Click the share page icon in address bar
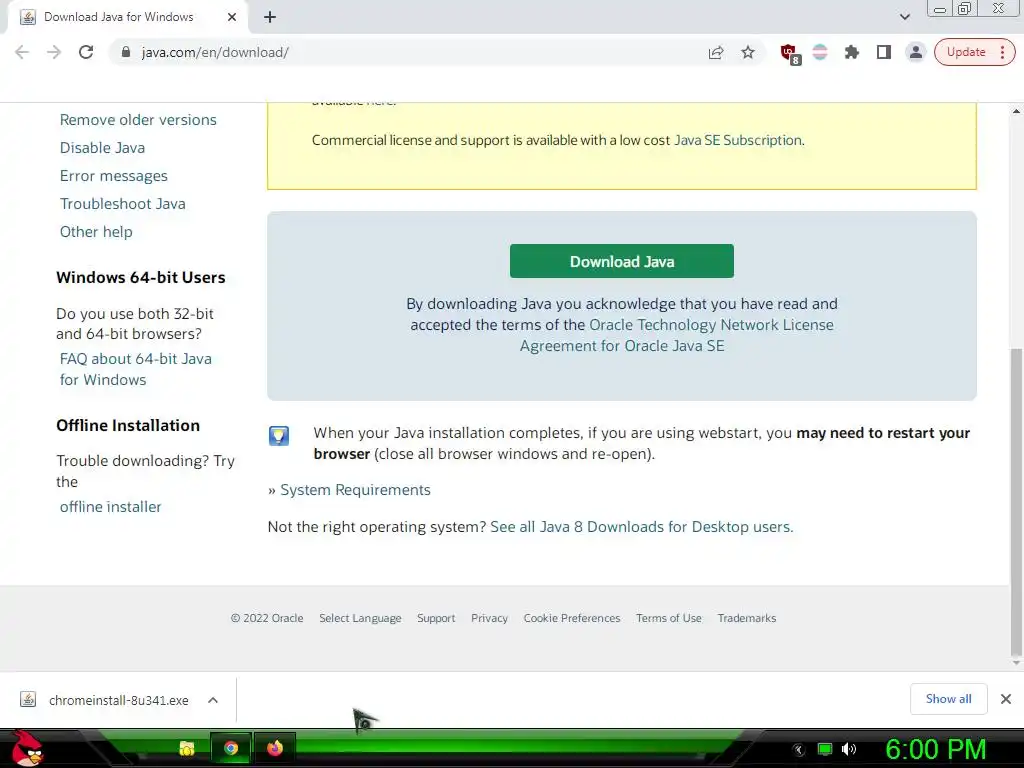The image size is (1024, 768). (716, 52)
